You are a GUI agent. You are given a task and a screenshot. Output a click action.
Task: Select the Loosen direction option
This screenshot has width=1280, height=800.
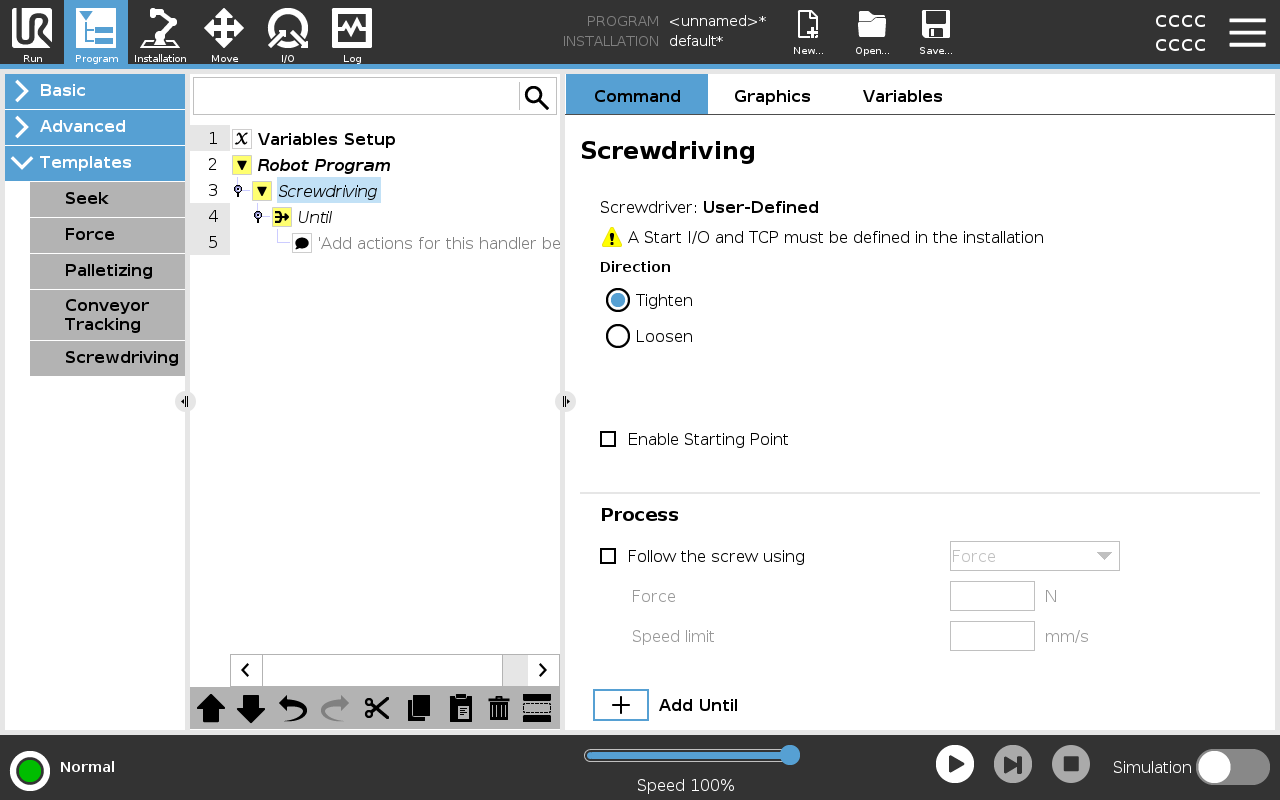point(618,336)
